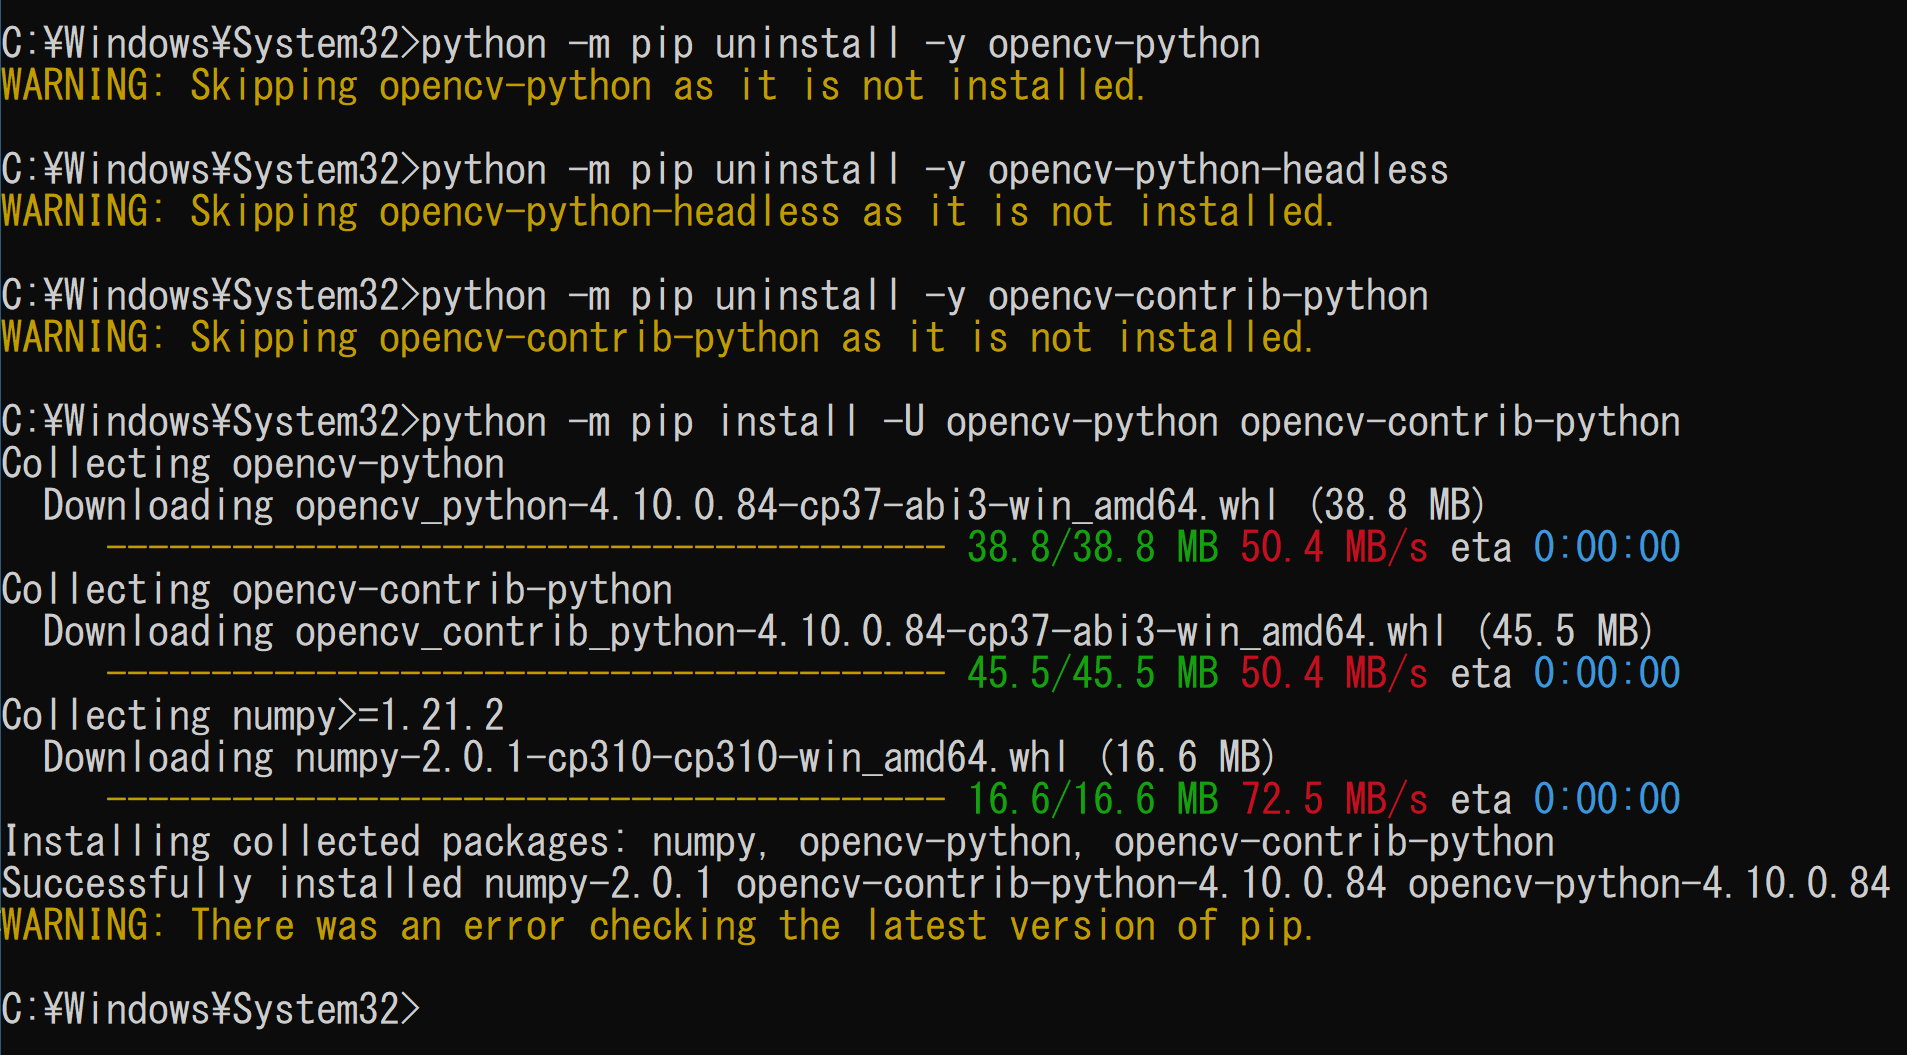Click warning 'Skipping opencv-python-headless as it is not installed'
The image size is (1907, 1055).
point(668,213)
